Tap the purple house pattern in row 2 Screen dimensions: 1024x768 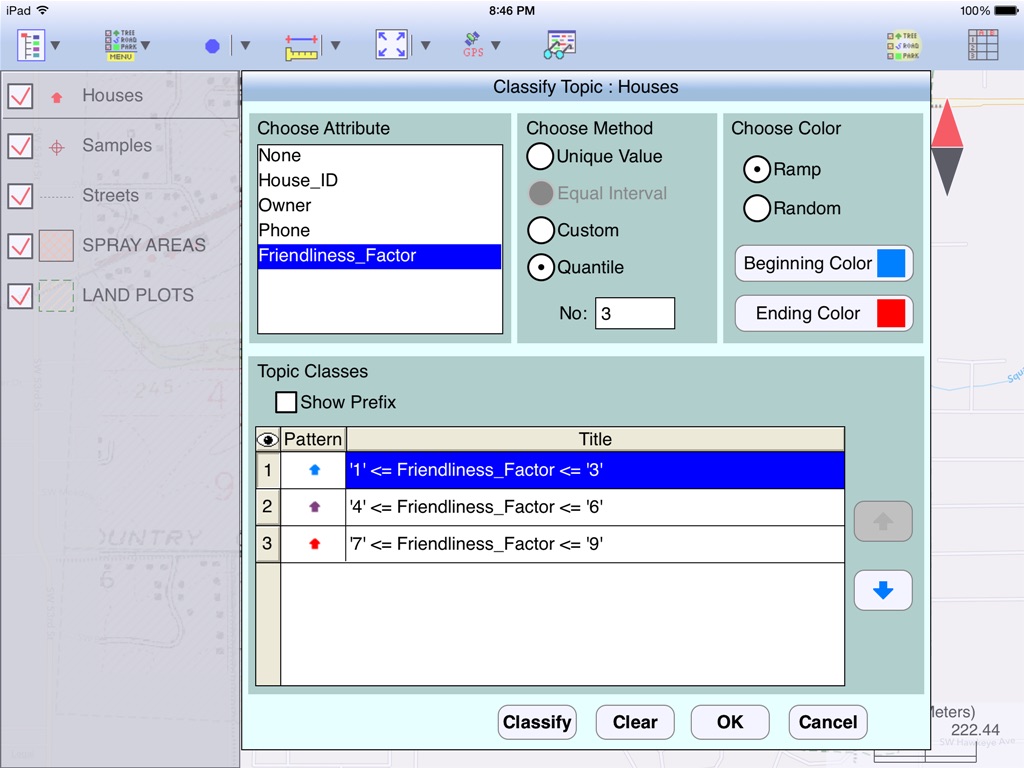(314, 506)
